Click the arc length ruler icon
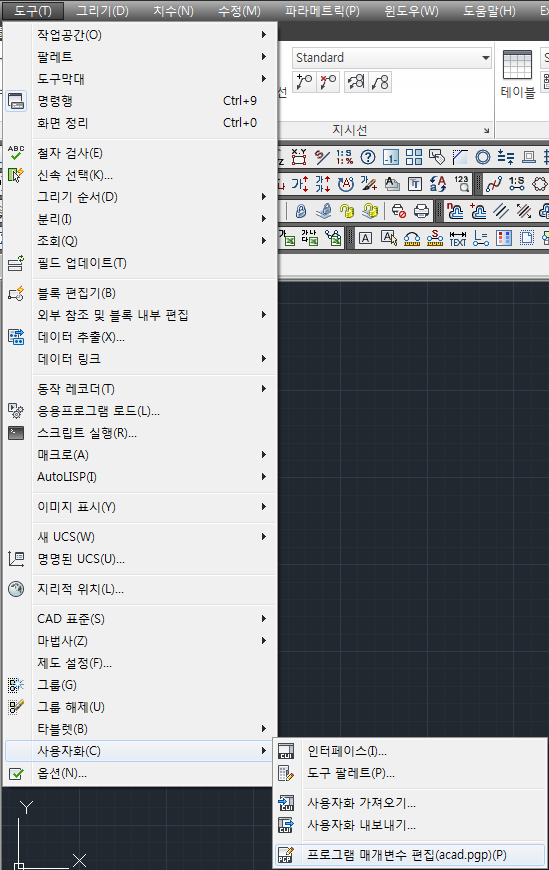The image size is (549, 870). click(x=411, y=238)
